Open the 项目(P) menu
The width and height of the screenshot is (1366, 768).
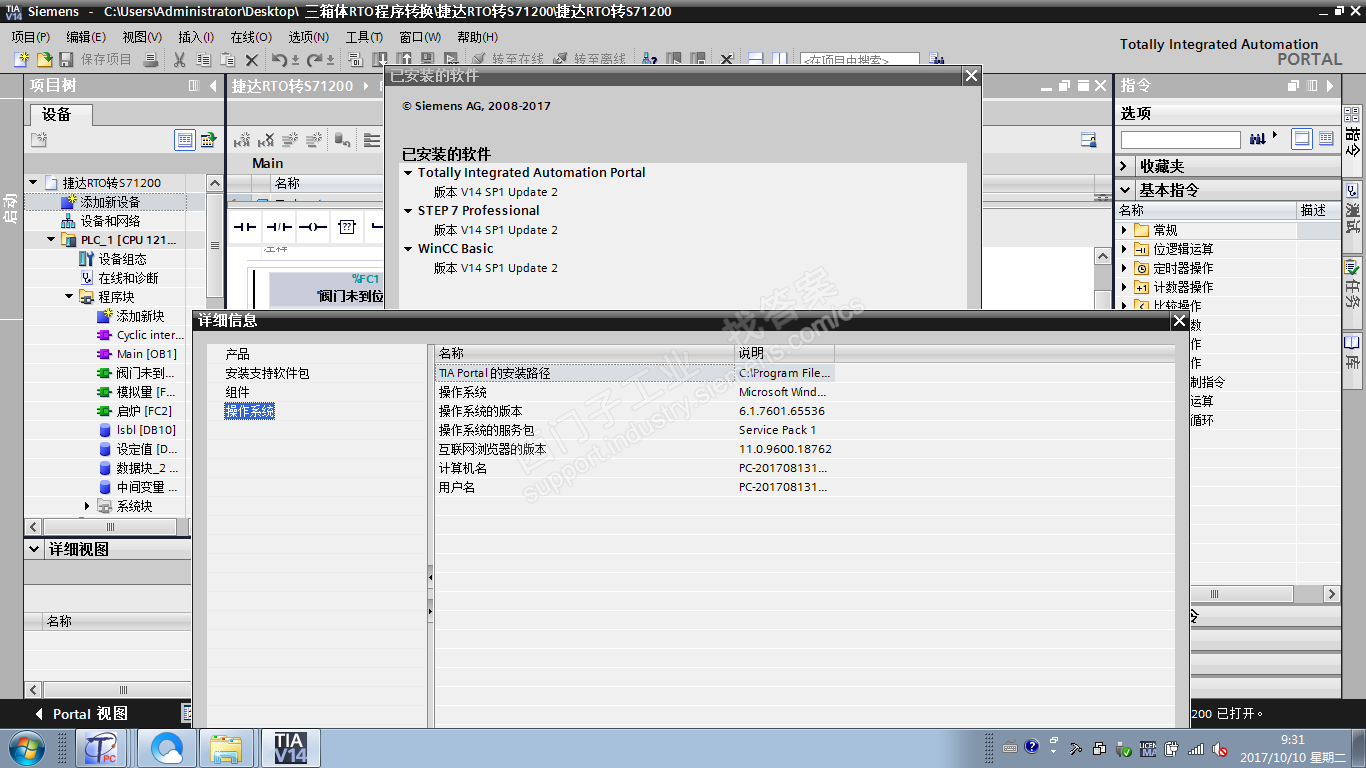(x=31, y=37)
